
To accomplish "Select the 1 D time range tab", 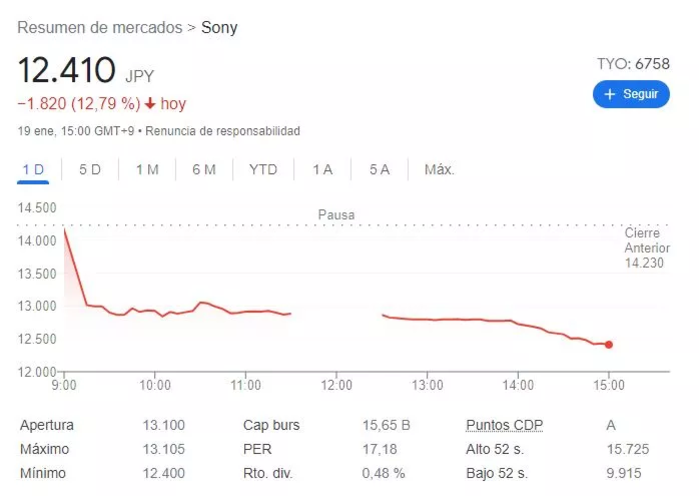I will 33,169.
